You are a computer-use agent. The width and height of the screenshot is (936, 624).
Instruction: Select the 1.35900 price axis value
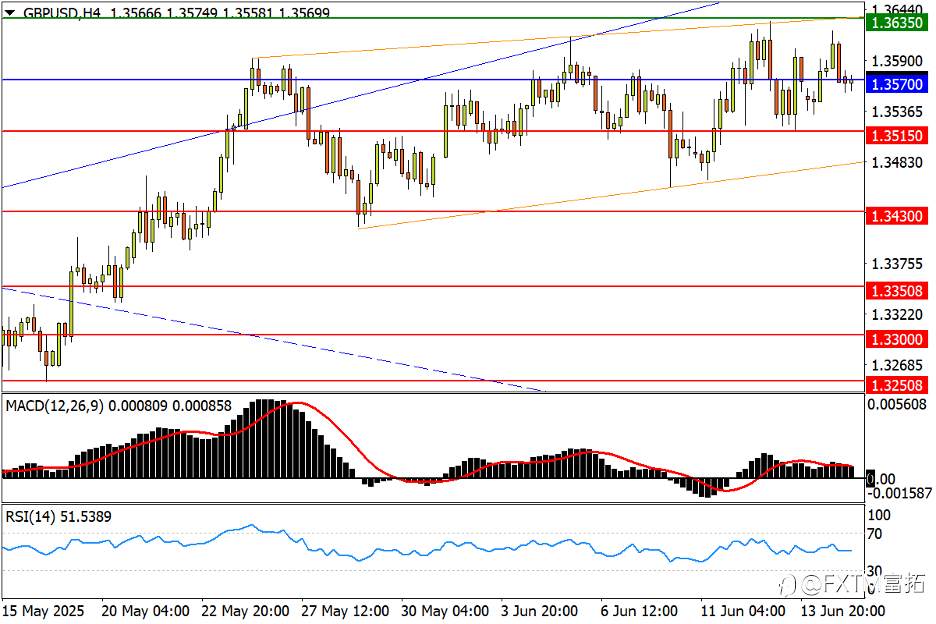[897, 61]
